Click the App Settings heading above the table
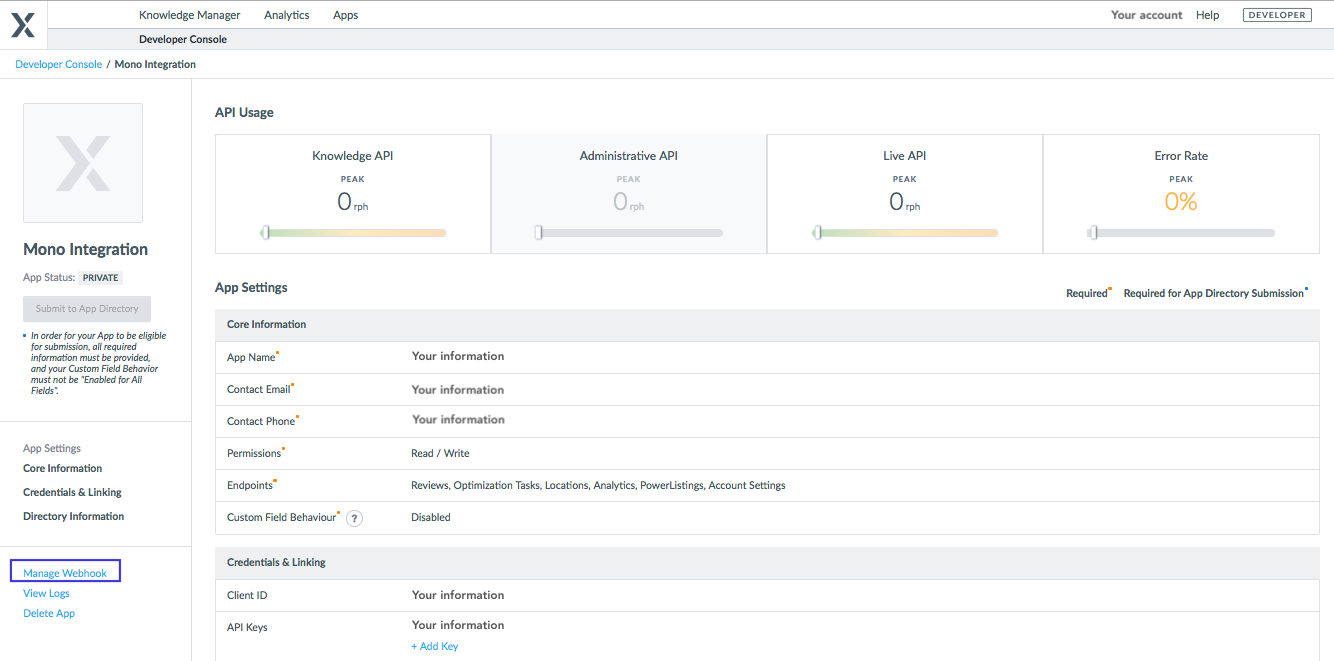The image size is (1334, 661). pos(251,288)
